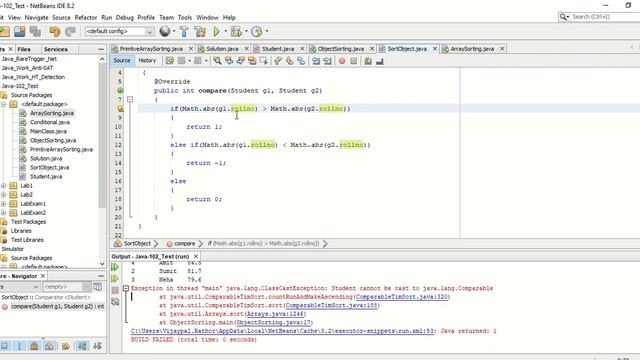The width and height of the screenshot is (640, 360).
Task: Click the Show Fields filter icon in Navigator
Action: pos(4,346)
